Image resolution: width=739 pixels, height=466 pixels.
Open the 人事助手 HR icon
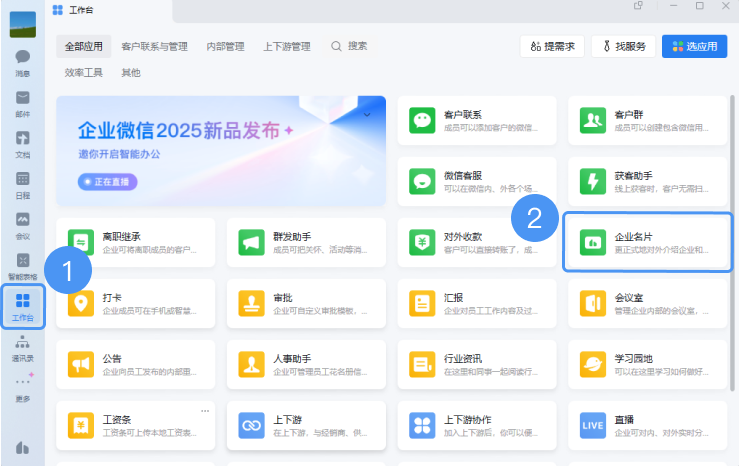click(x=251, y=364)
